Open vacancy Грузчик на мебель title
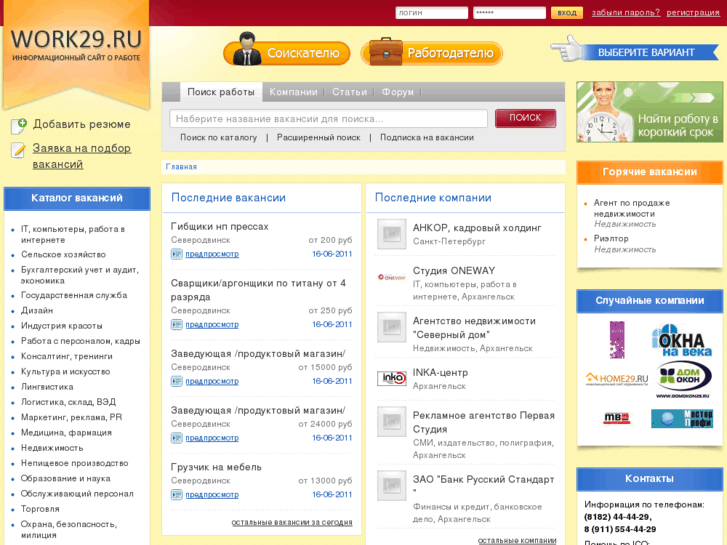 [216, 467]
